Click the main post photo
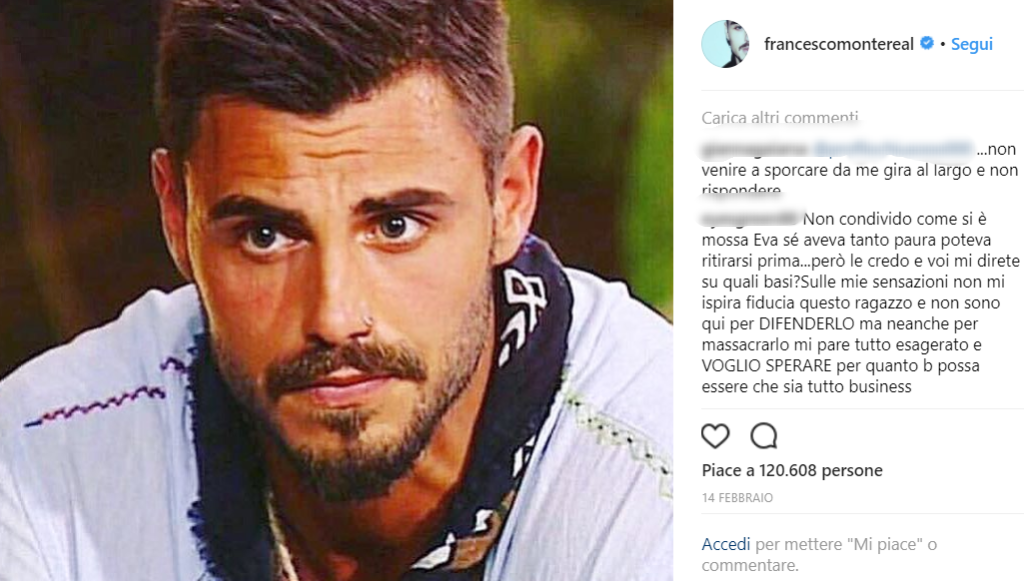 coord(336,290)
